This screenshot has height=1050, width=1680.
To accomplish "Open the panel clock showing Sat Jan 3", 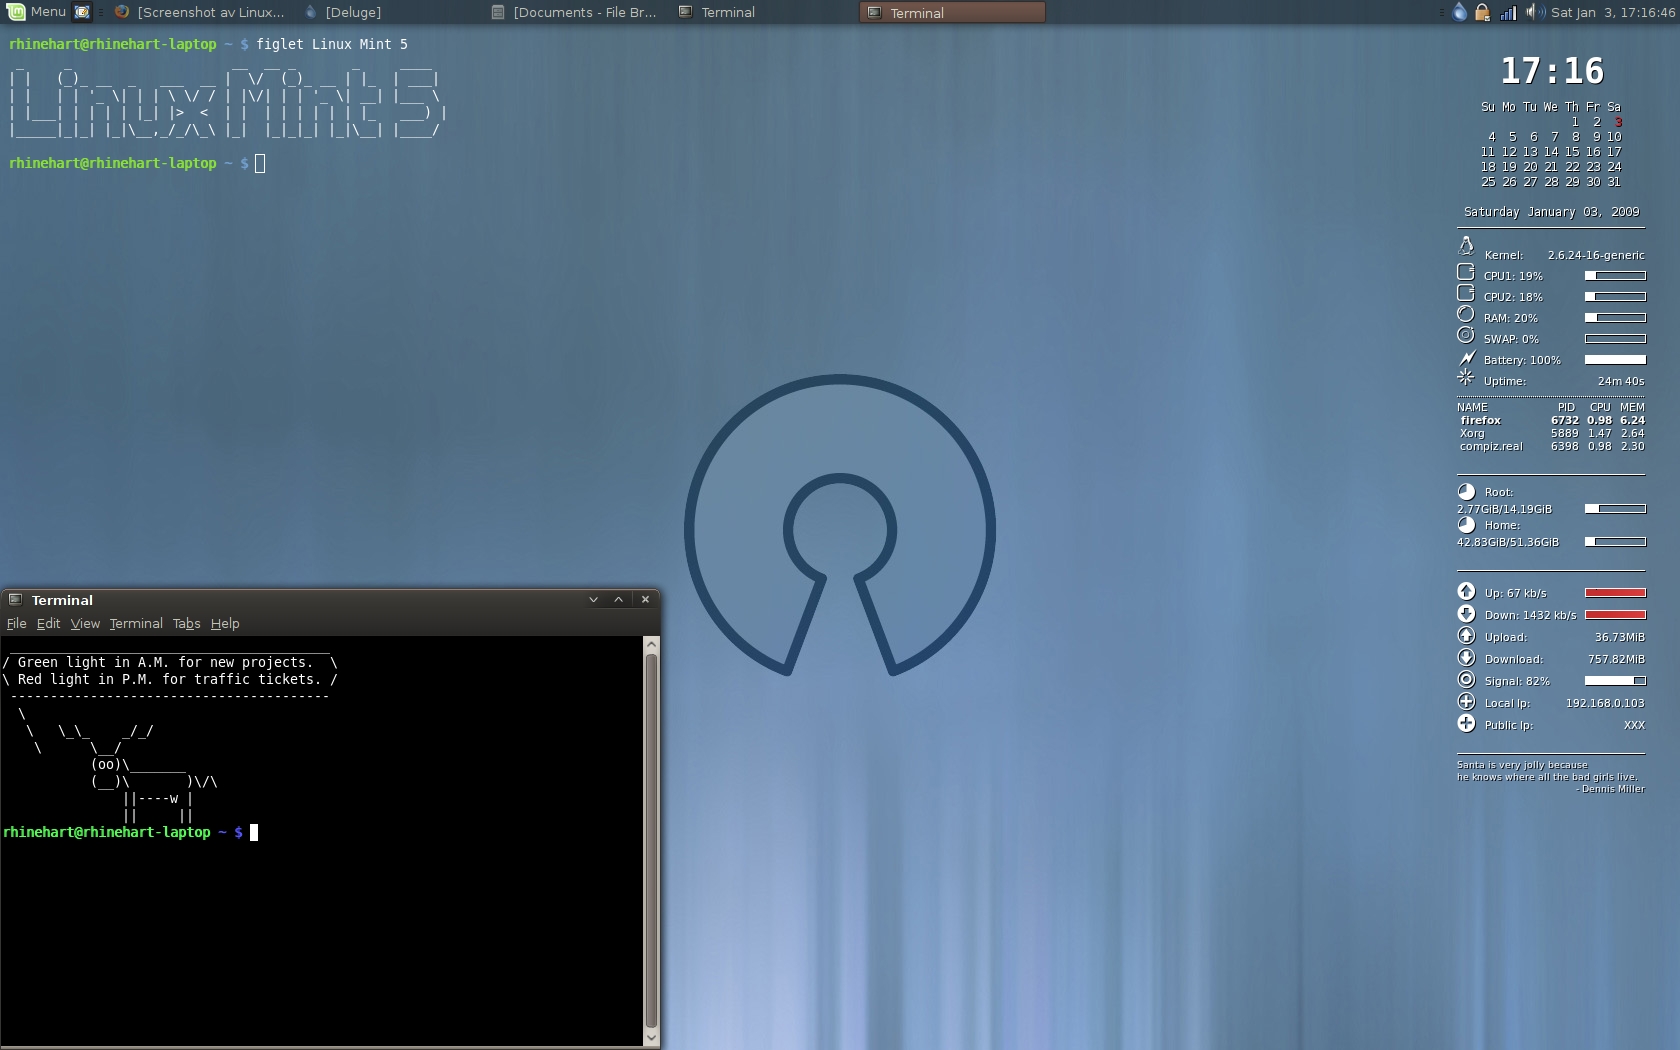I will pos(1613,12).
